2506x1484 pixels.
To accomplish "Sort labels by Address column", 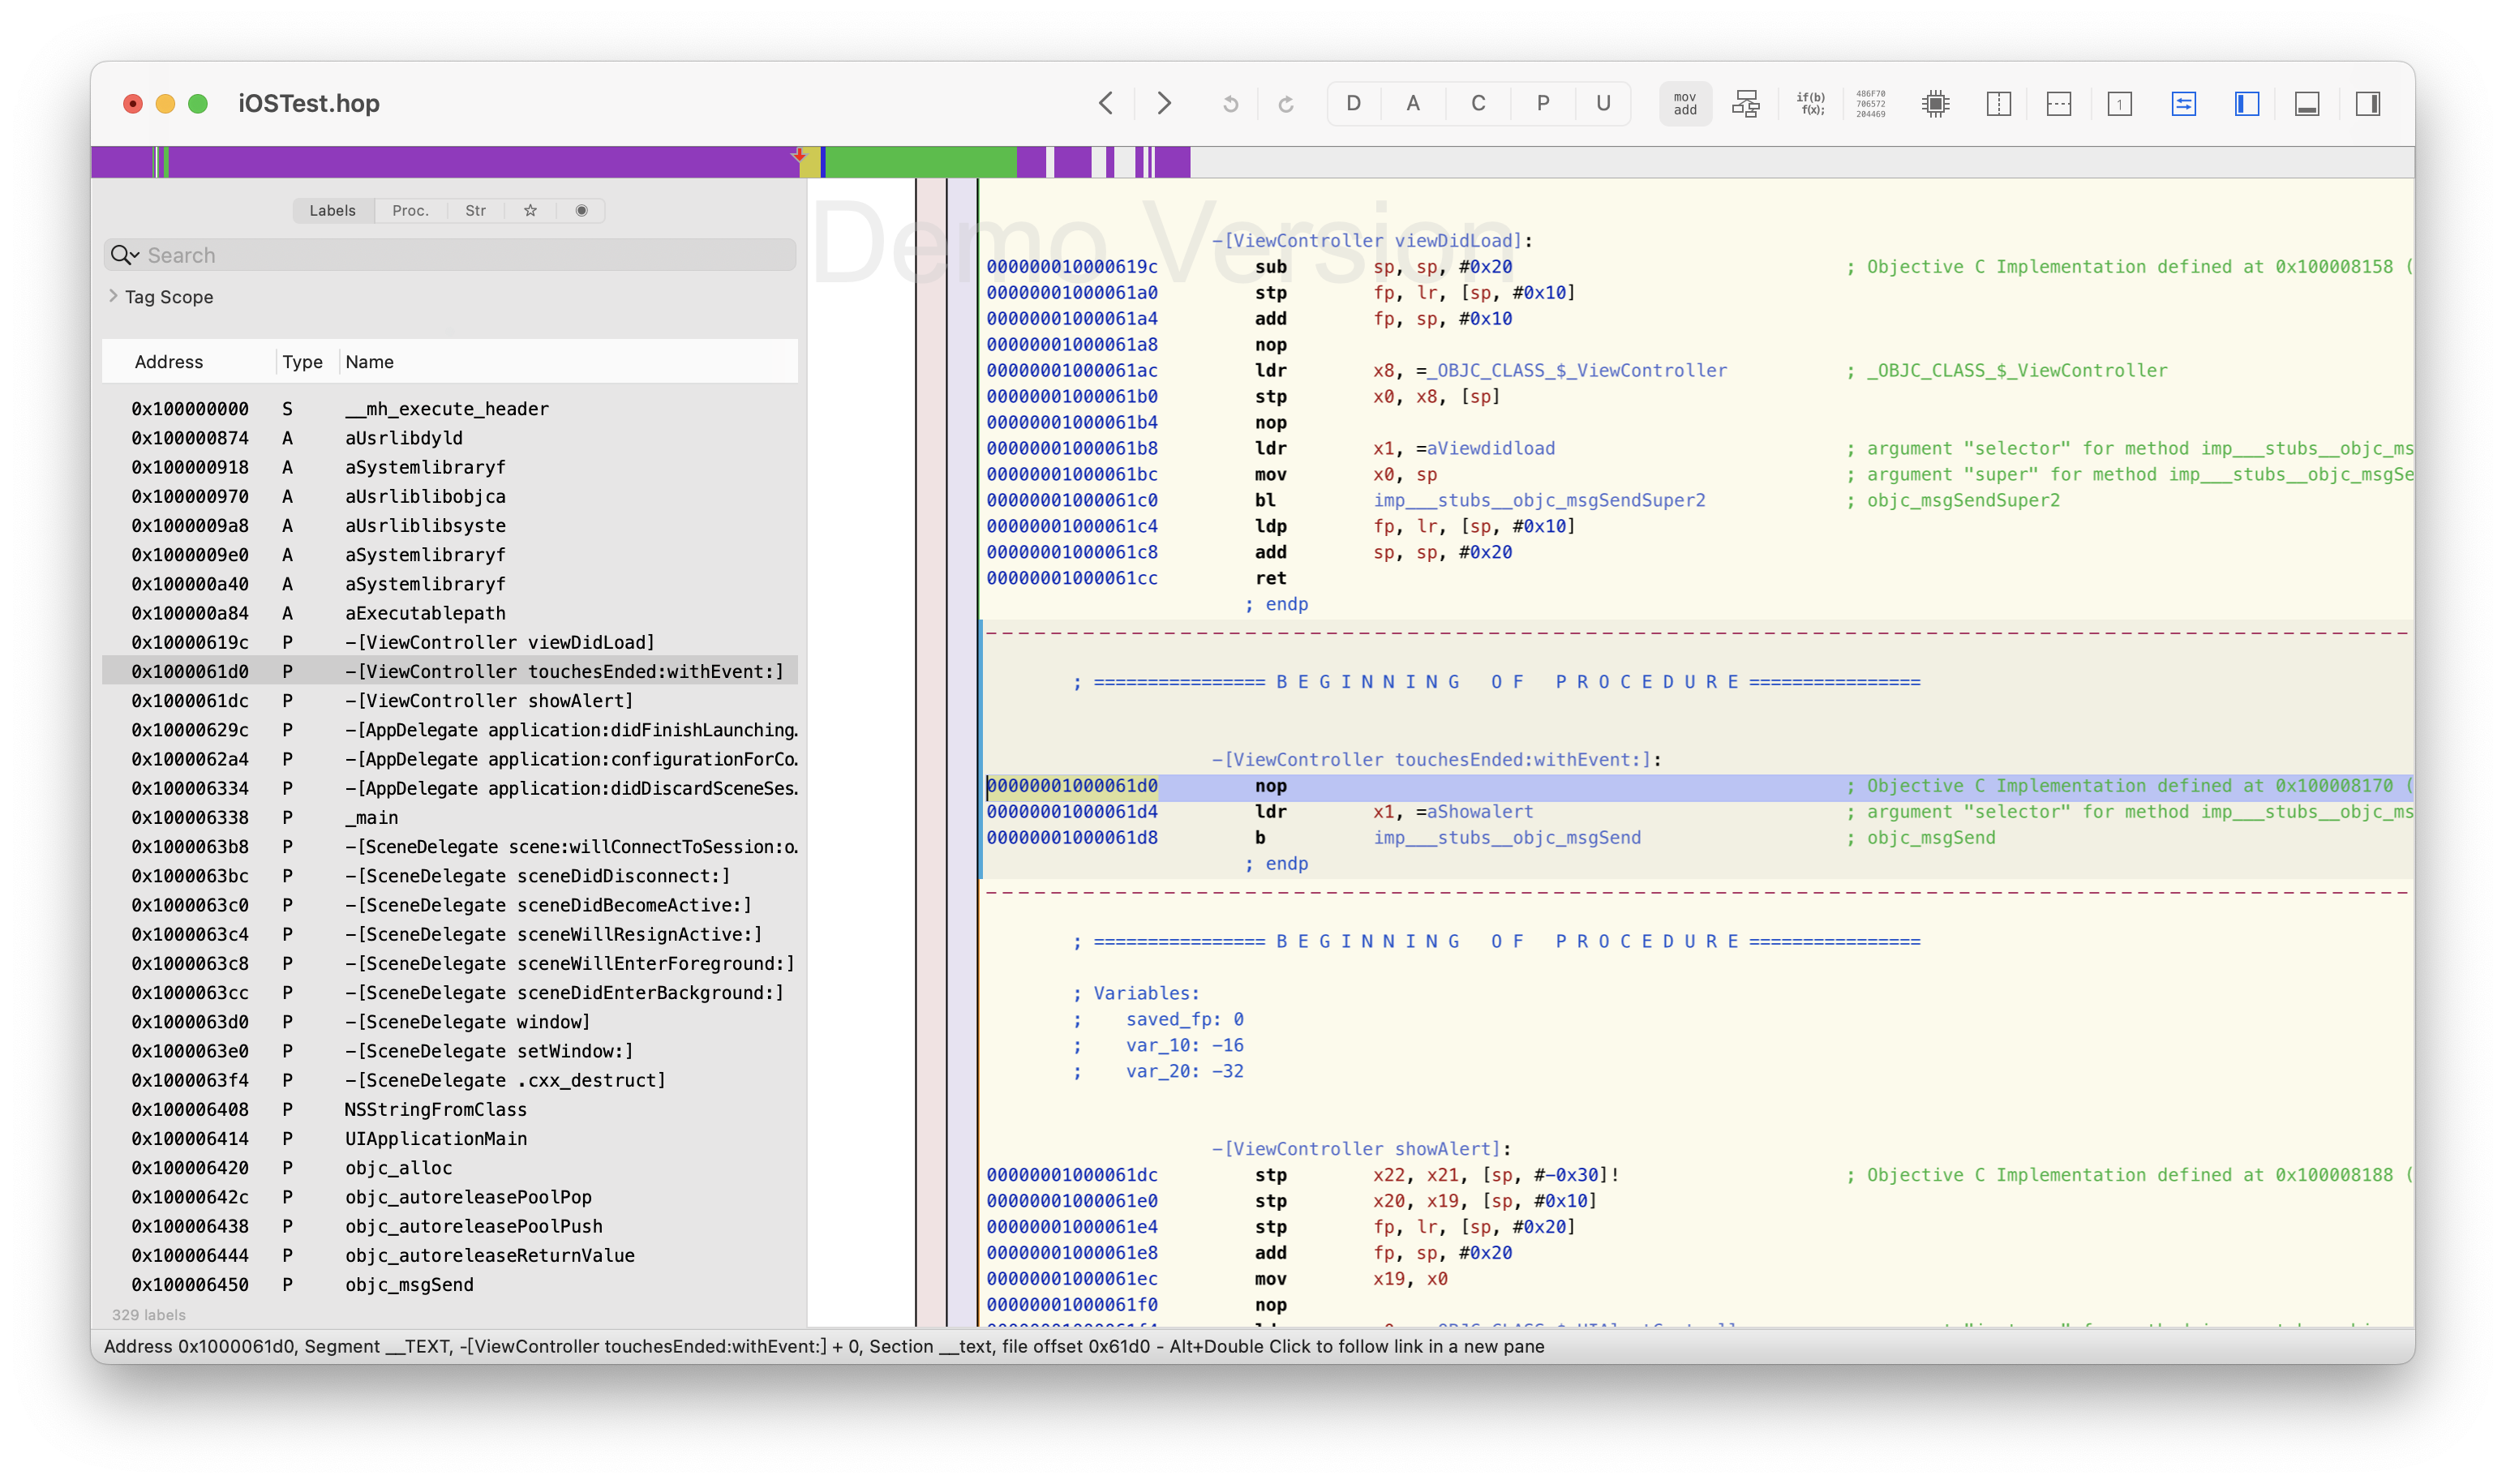I will pos(169,362).
